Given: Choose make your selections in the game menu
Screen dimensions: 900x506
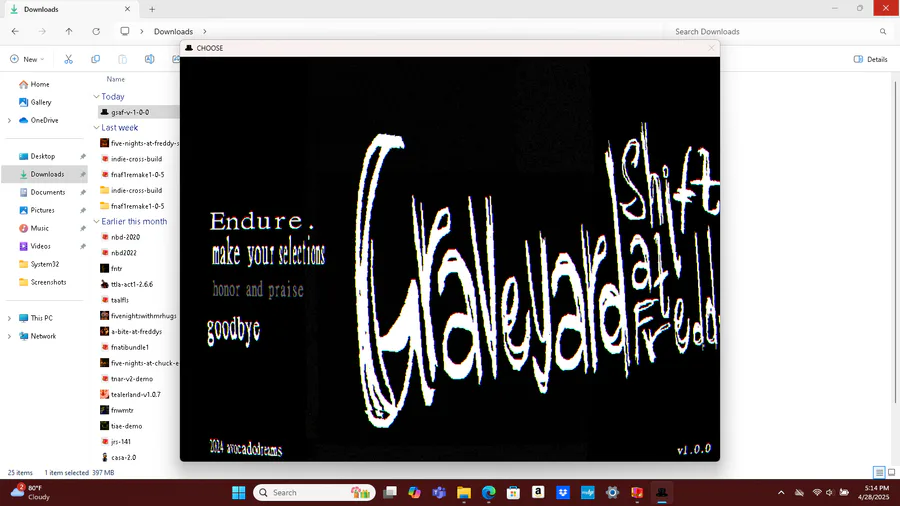Looking at the screenshot, I should click(269, 253).
